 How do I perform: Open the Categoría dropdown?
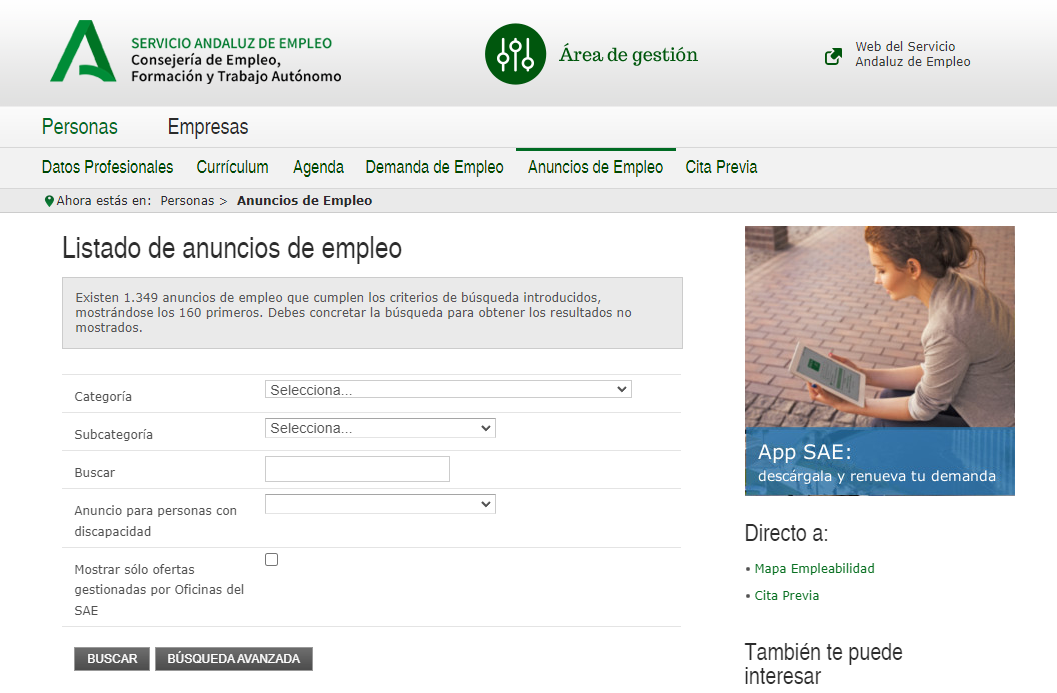pyautogui.click(x=447, y=389)
